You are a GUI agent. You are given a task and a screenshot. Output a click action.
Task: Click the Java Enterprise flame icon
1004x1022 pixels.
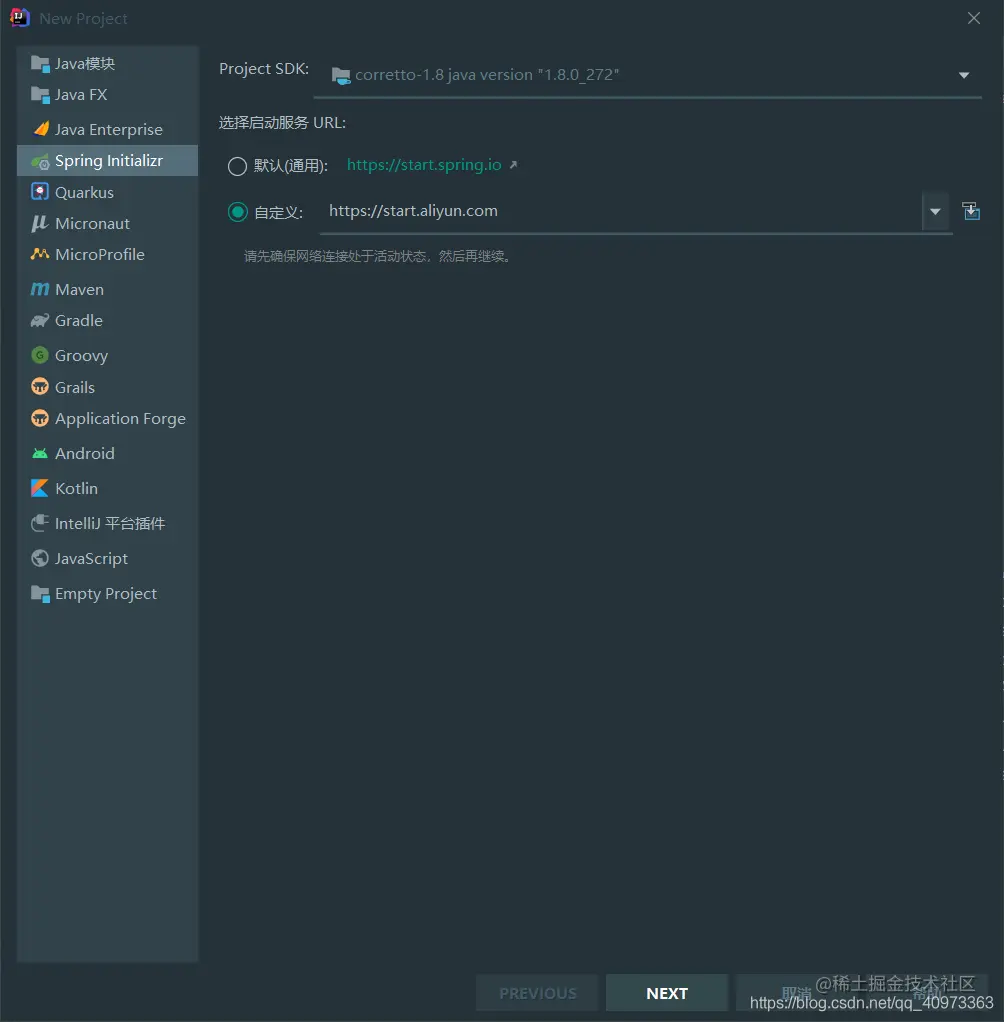click(x=40, y=129)
